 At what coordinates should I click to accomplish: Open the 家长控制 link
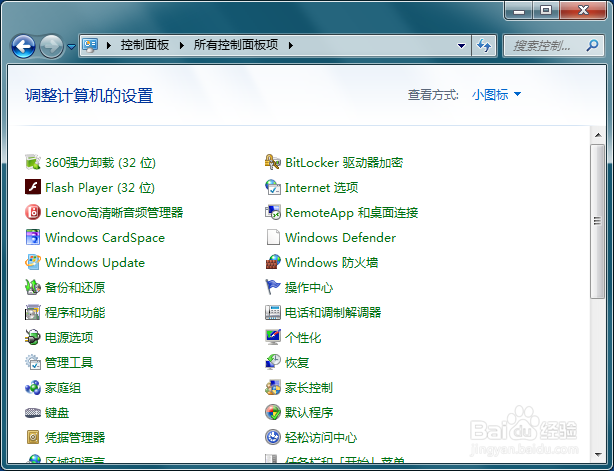tap(309, 388)
